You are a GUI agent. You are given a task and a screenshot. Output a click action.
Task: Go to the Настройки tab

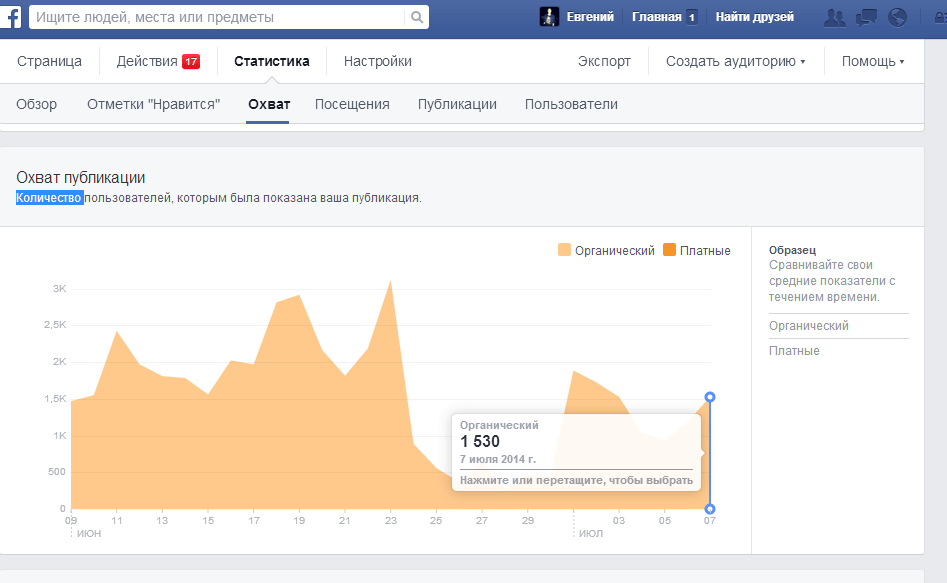pyautogui.click(x=377, y=62)
